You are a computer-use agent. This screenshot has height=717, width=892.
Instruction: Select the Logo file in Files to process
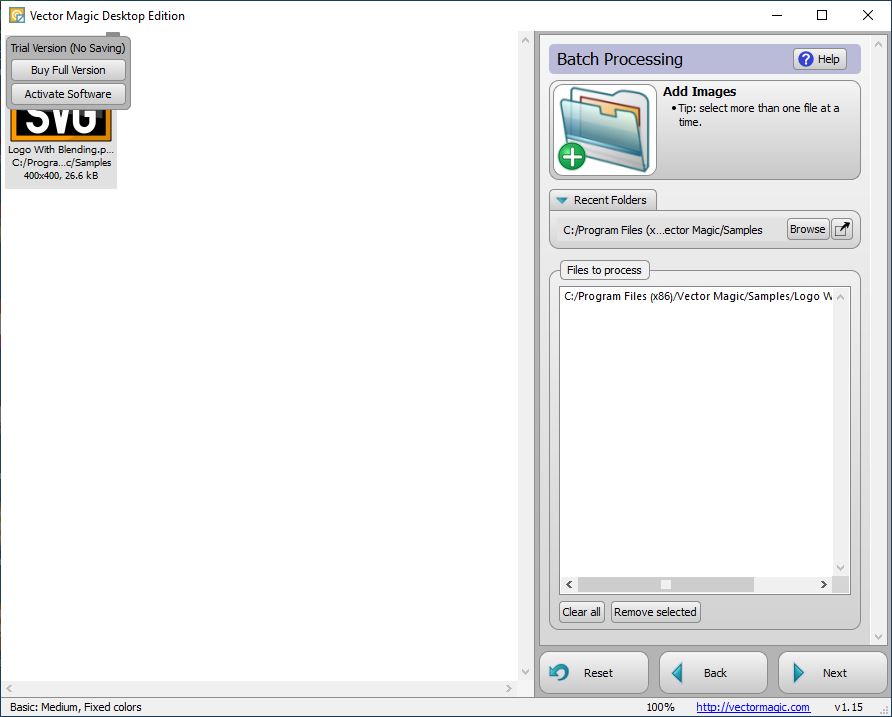pos(696,296)
